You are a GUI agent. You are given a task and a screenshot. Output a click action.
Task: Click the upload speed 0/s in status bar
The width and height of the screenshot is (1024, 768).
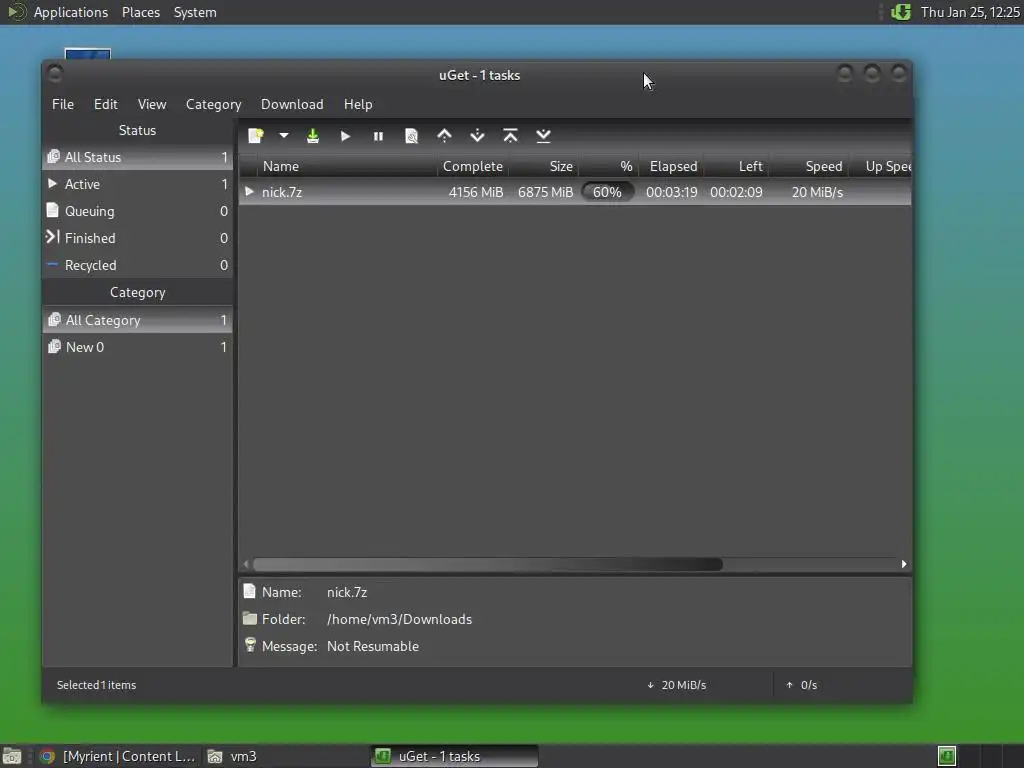coord(802,685)
